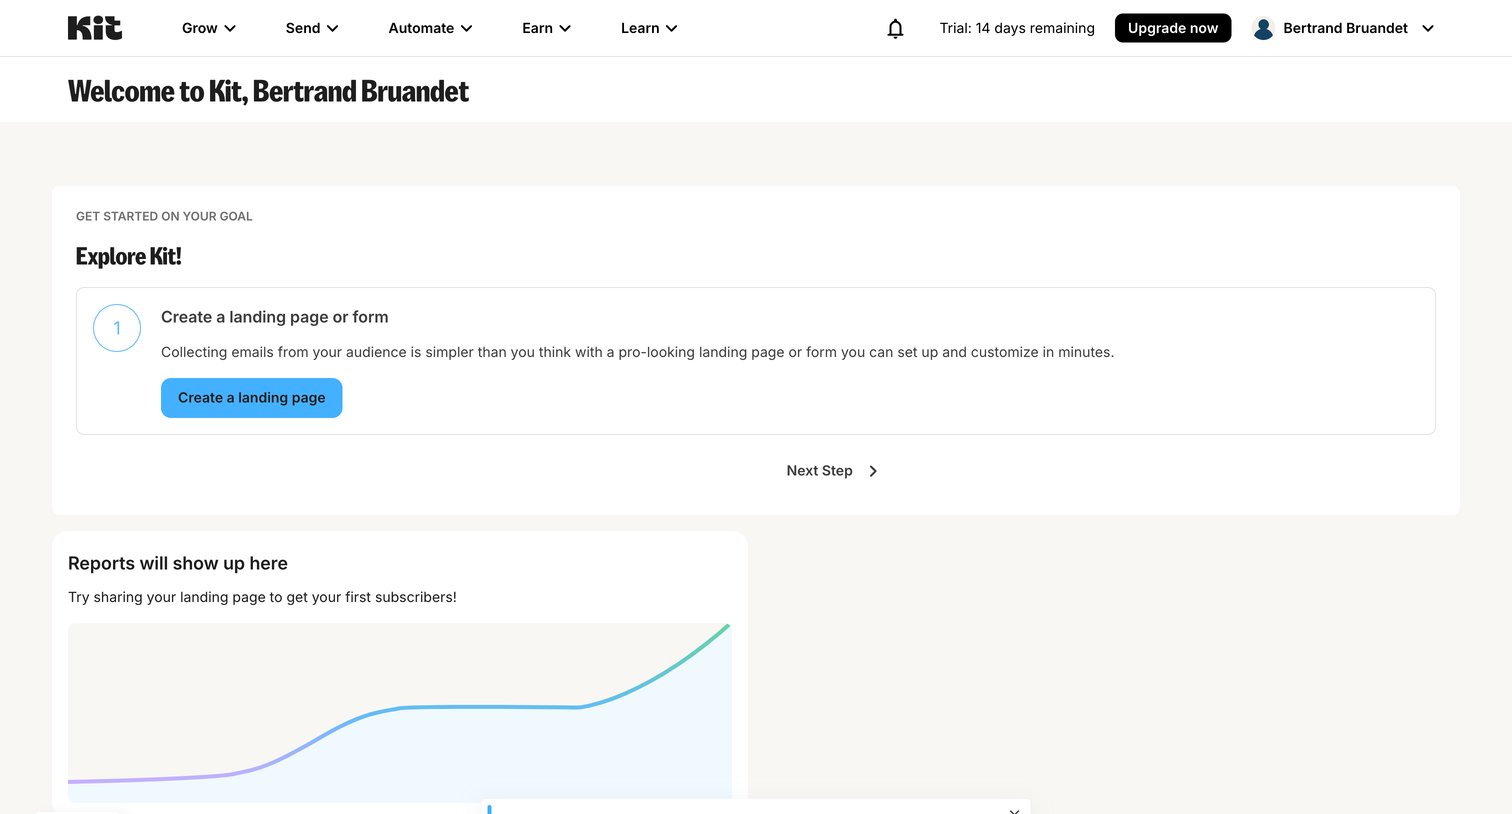Click 'GET STARTED ON YOUR GOAL' label
Viewport: 1512px width, 814px height.
tap(164, 216)
